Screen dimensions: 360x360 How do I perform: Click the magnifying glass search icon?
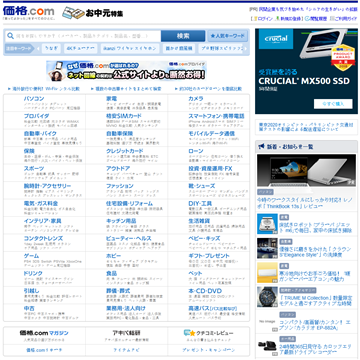[10, 36]
